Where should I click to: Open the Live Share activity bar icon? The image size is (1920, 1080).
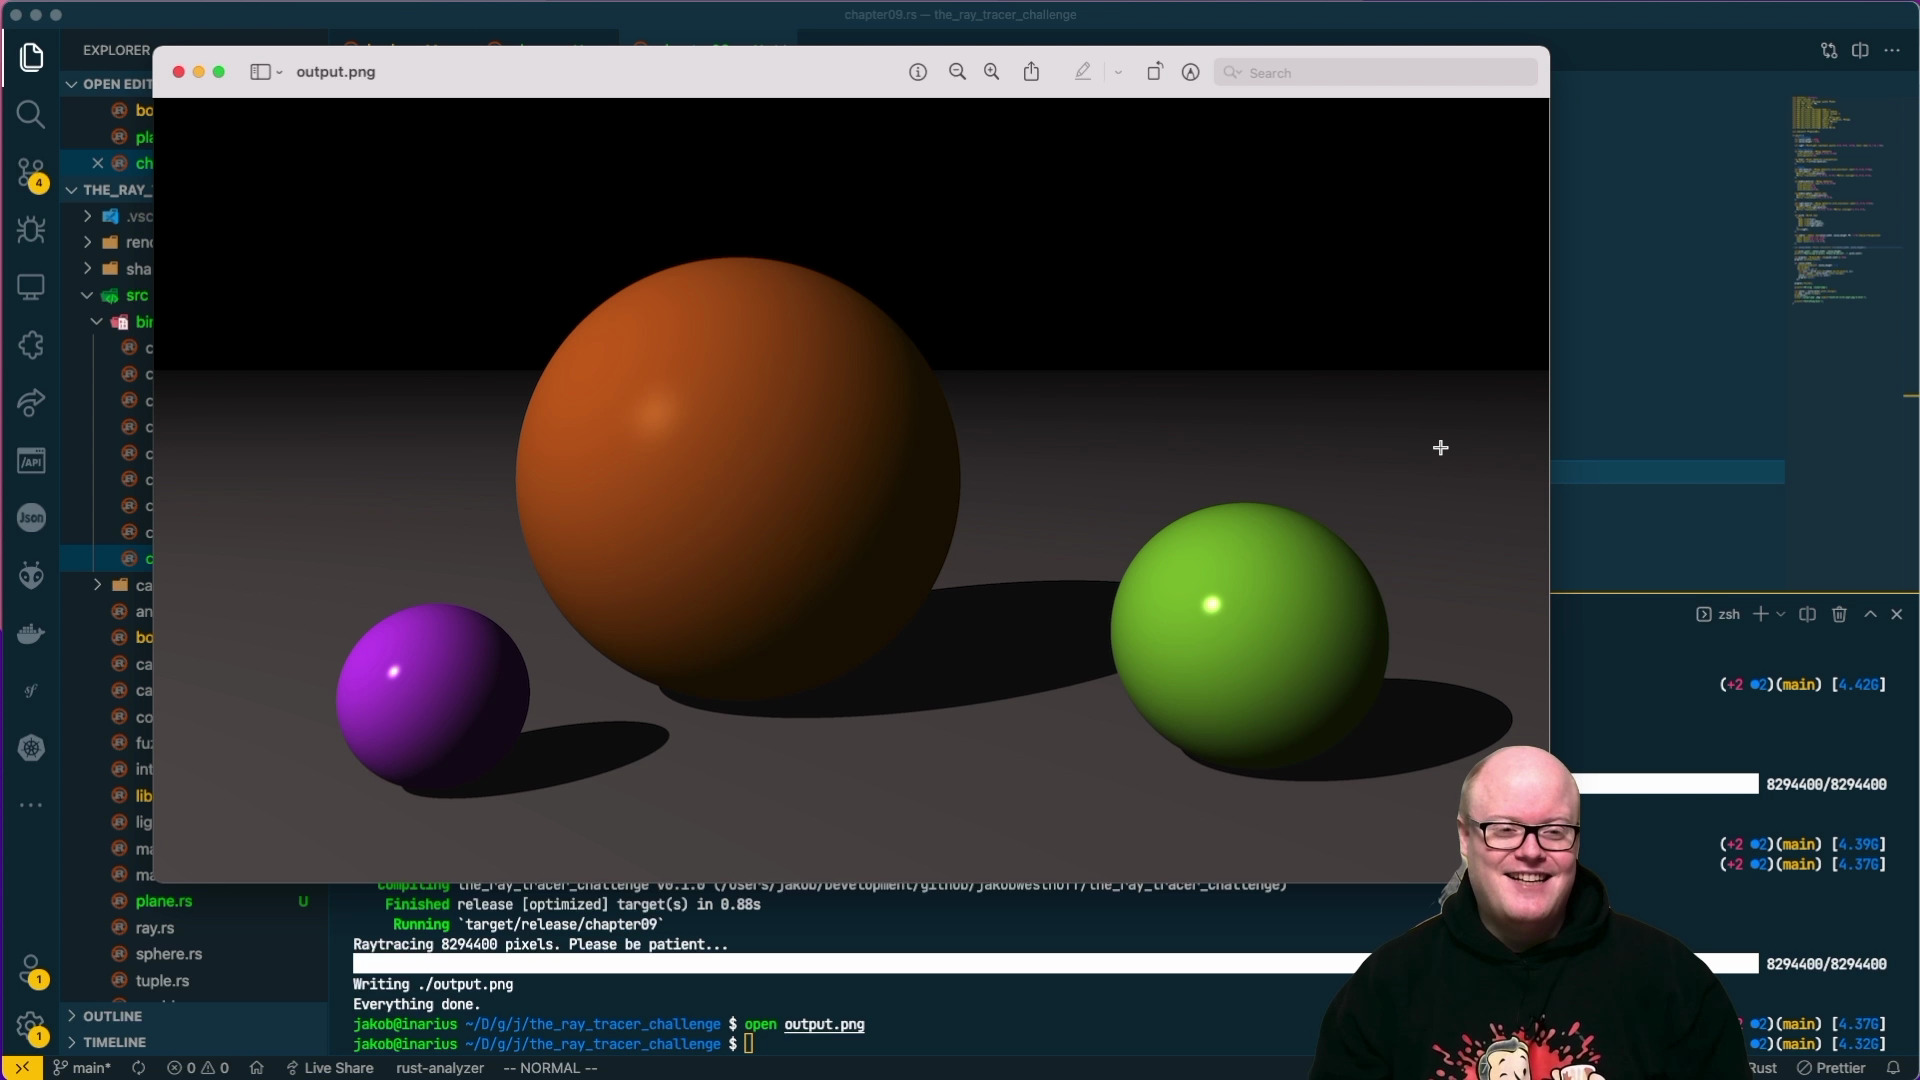pos(31,403)
